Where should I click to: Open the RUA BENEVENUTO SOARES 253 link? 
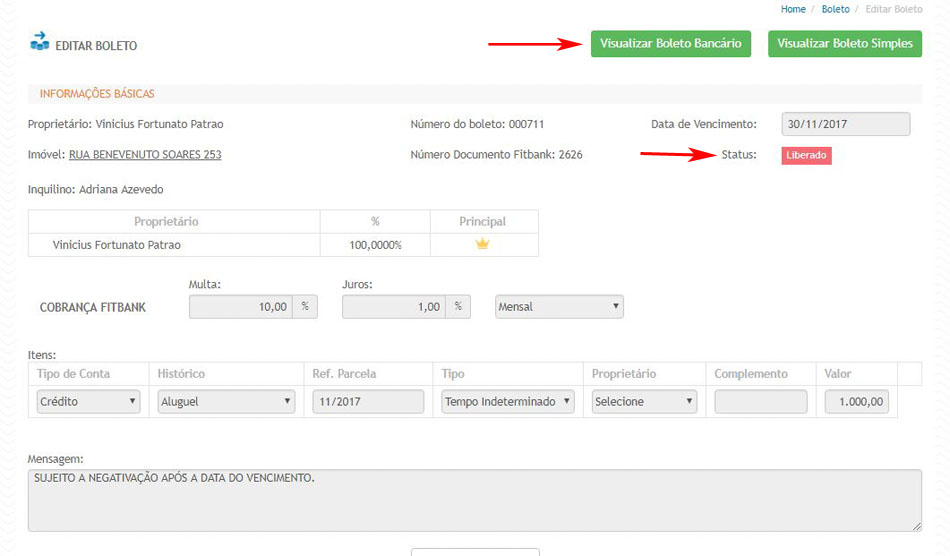(145, 155)
